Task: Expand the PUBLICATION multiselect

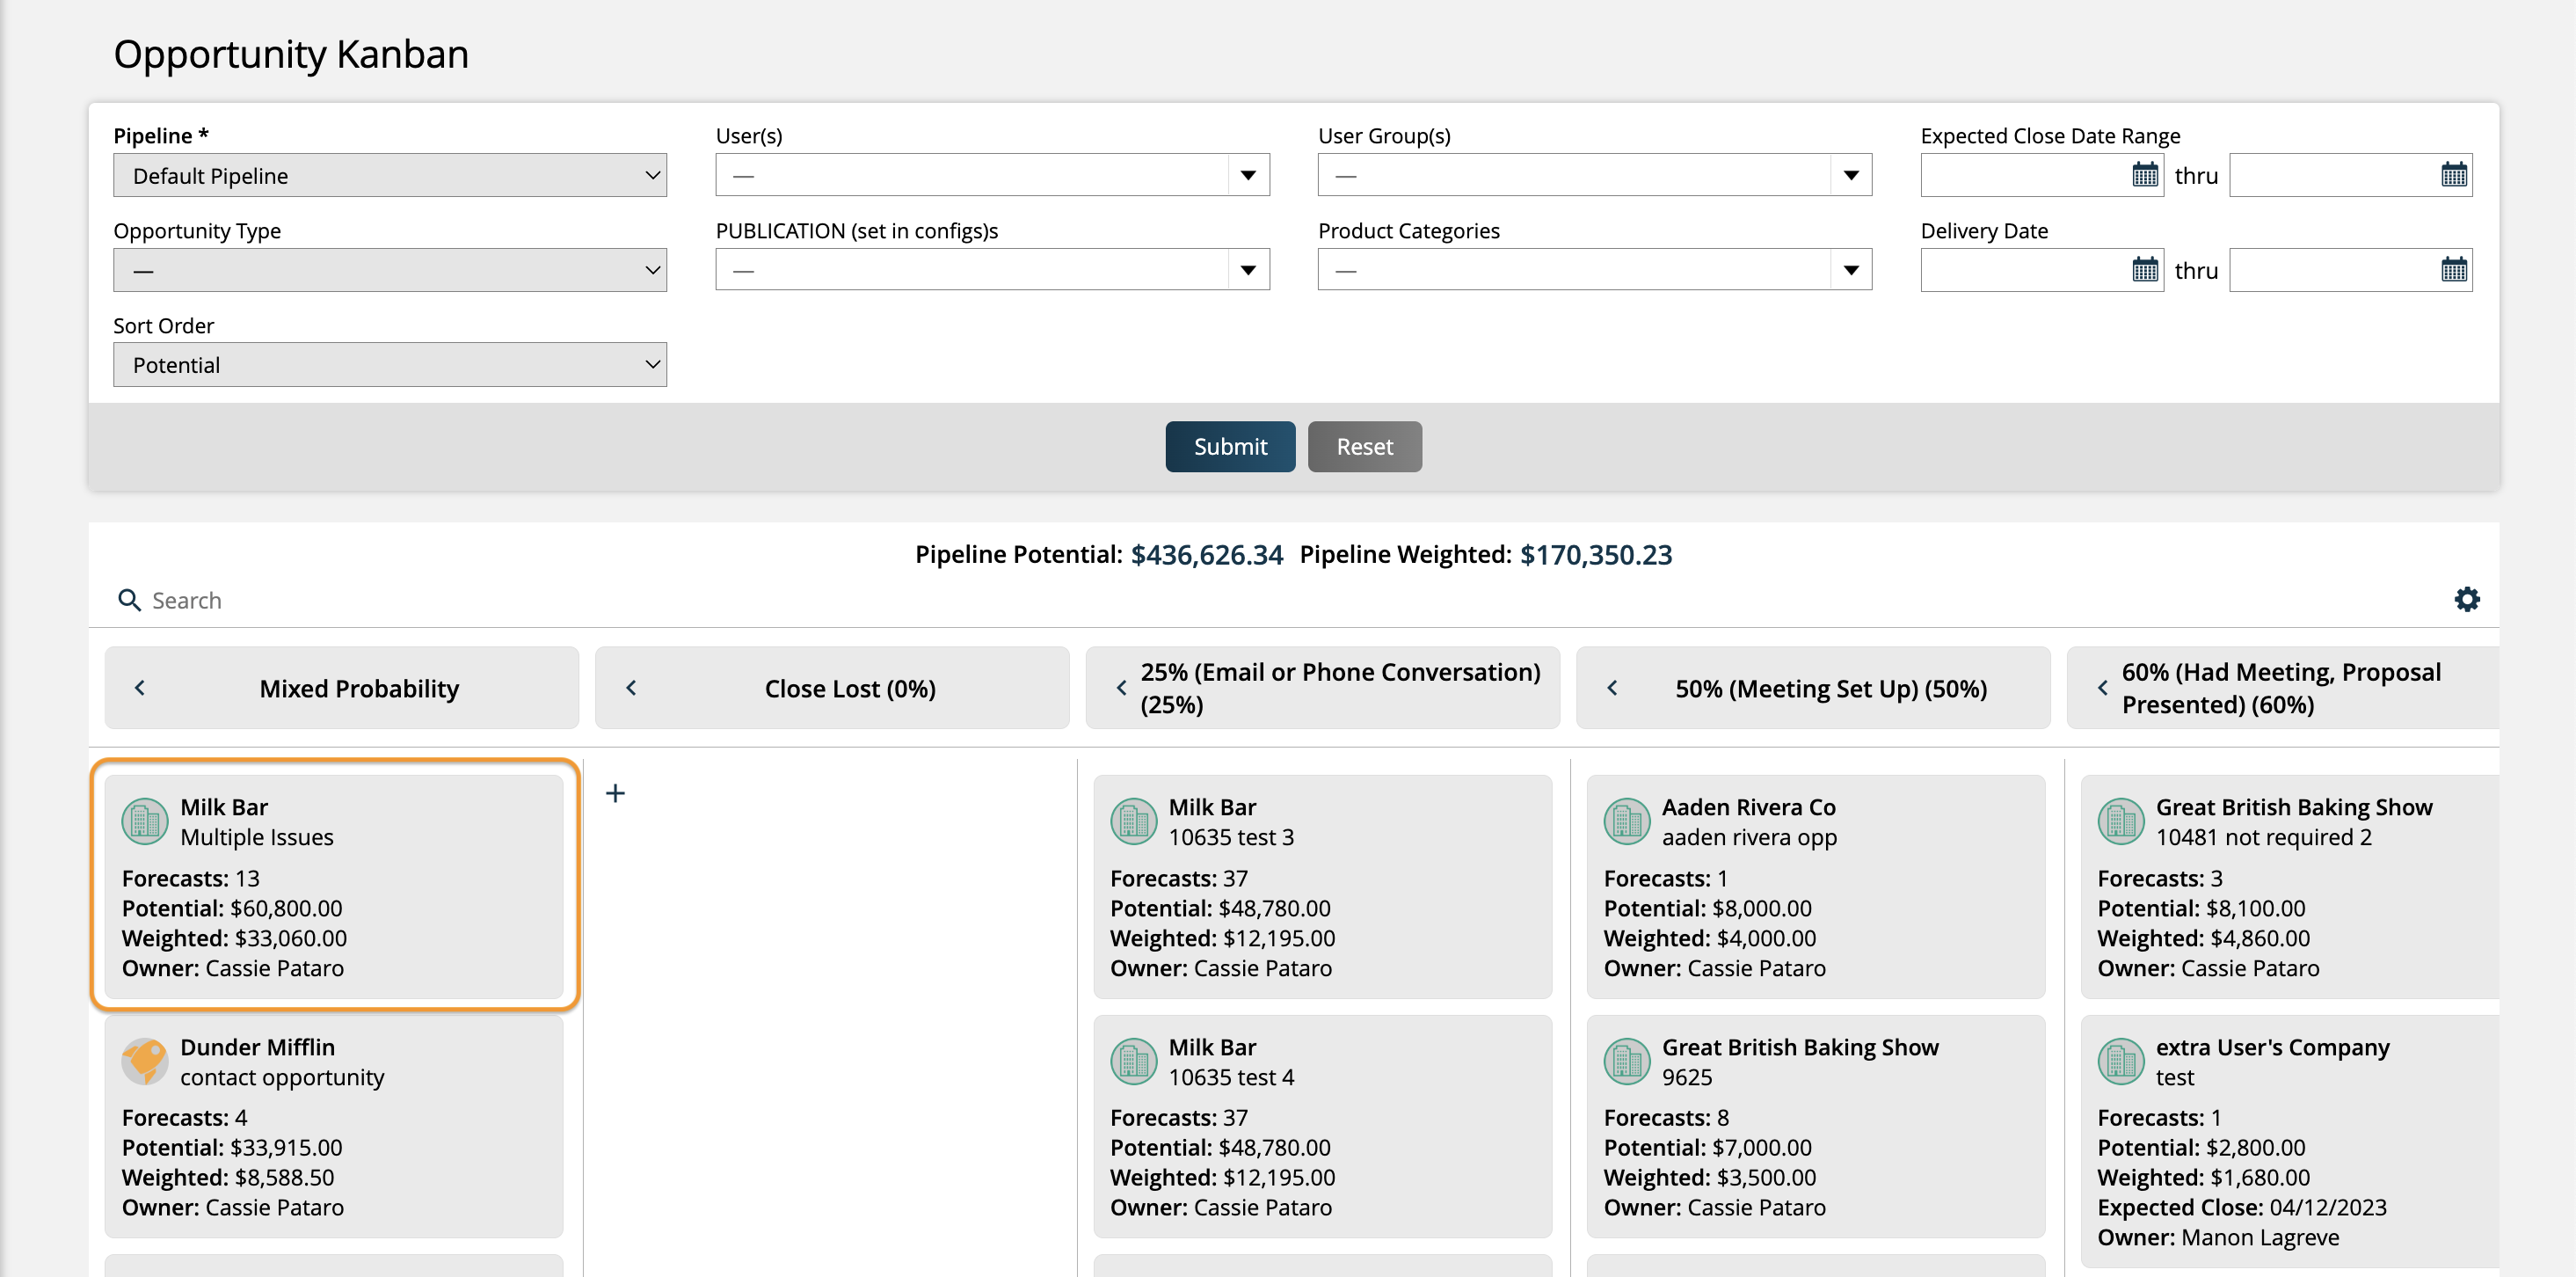Action: pyautogui.click(x=1248, y=270)
